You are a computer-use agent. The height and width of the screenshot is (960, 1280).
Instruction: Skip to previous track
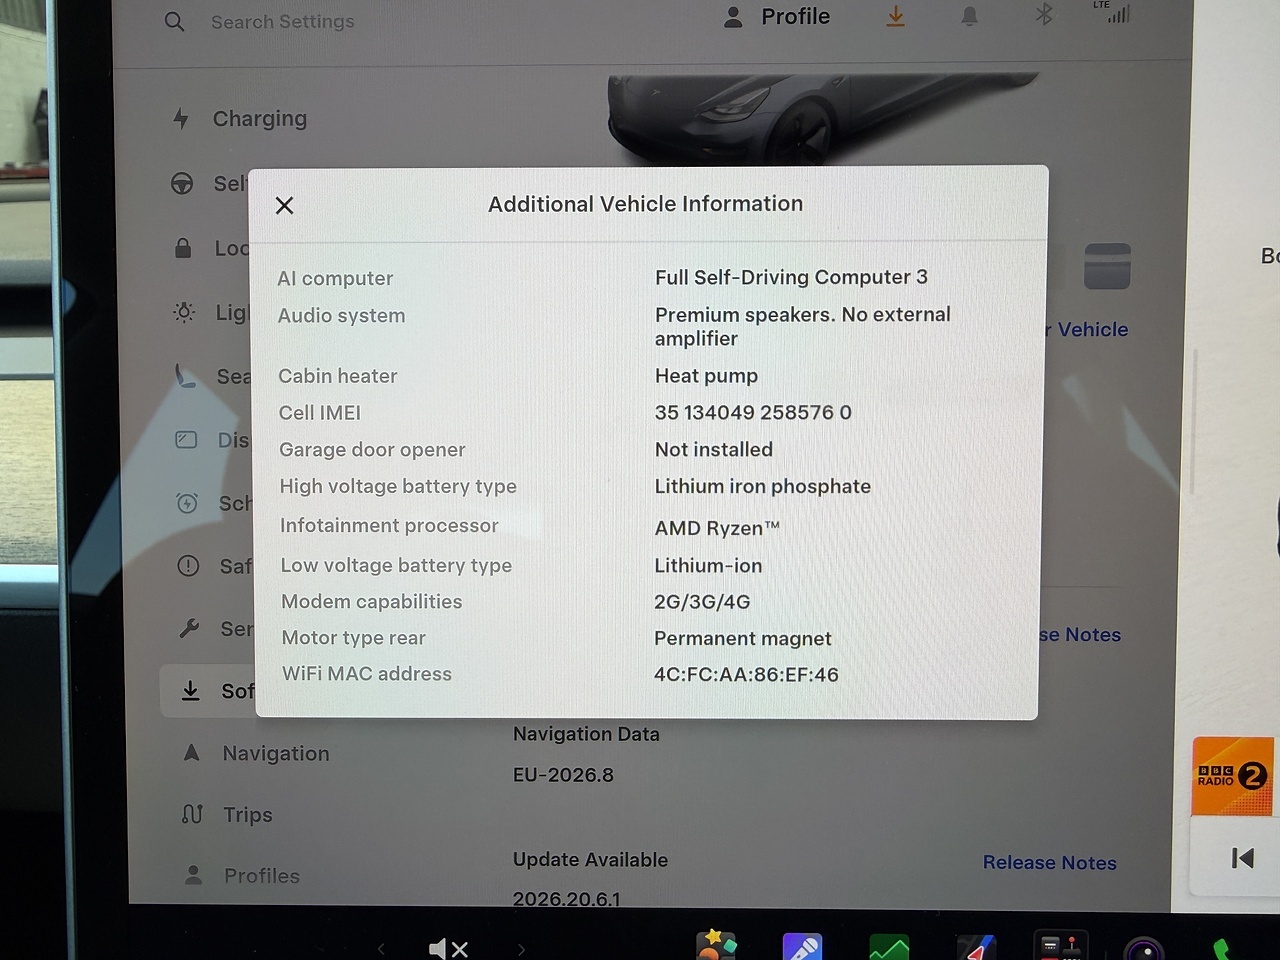click(1243, 858)
